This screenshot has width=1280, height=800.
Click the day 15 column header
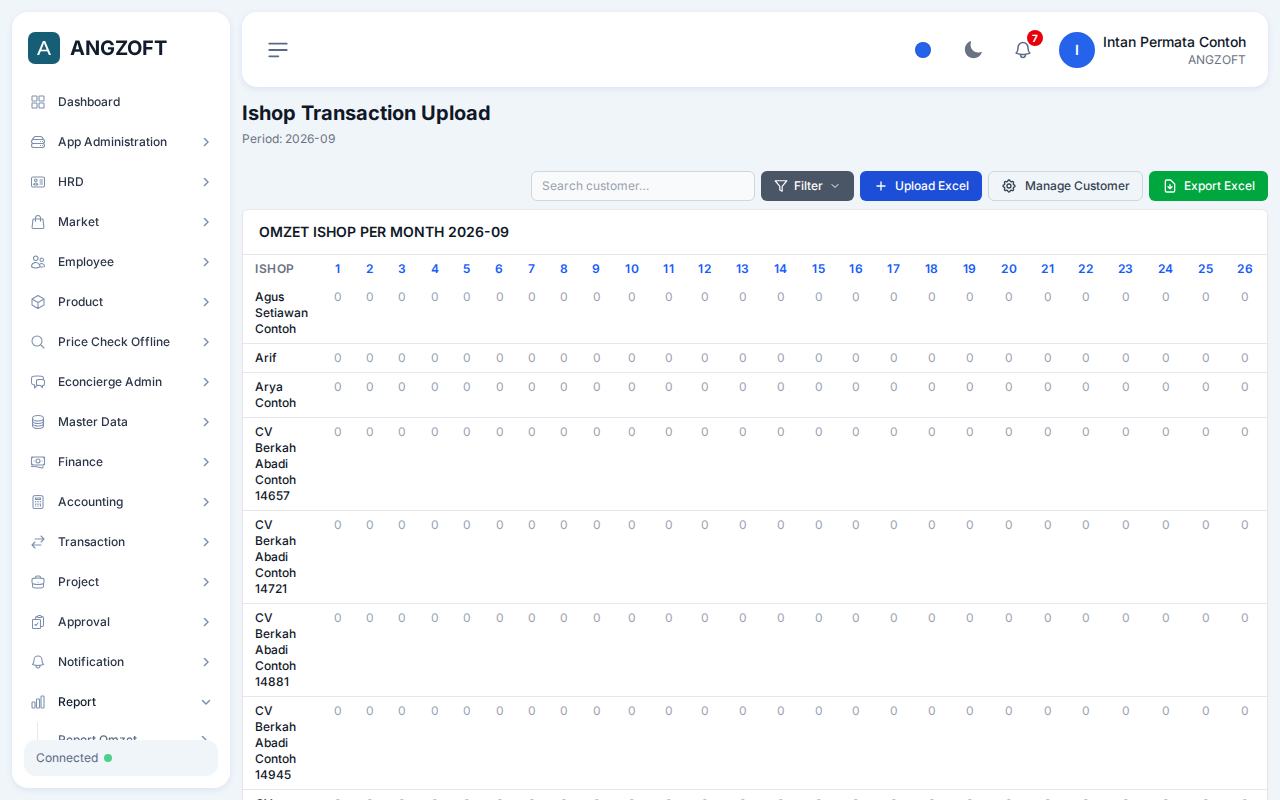point(818,269)
